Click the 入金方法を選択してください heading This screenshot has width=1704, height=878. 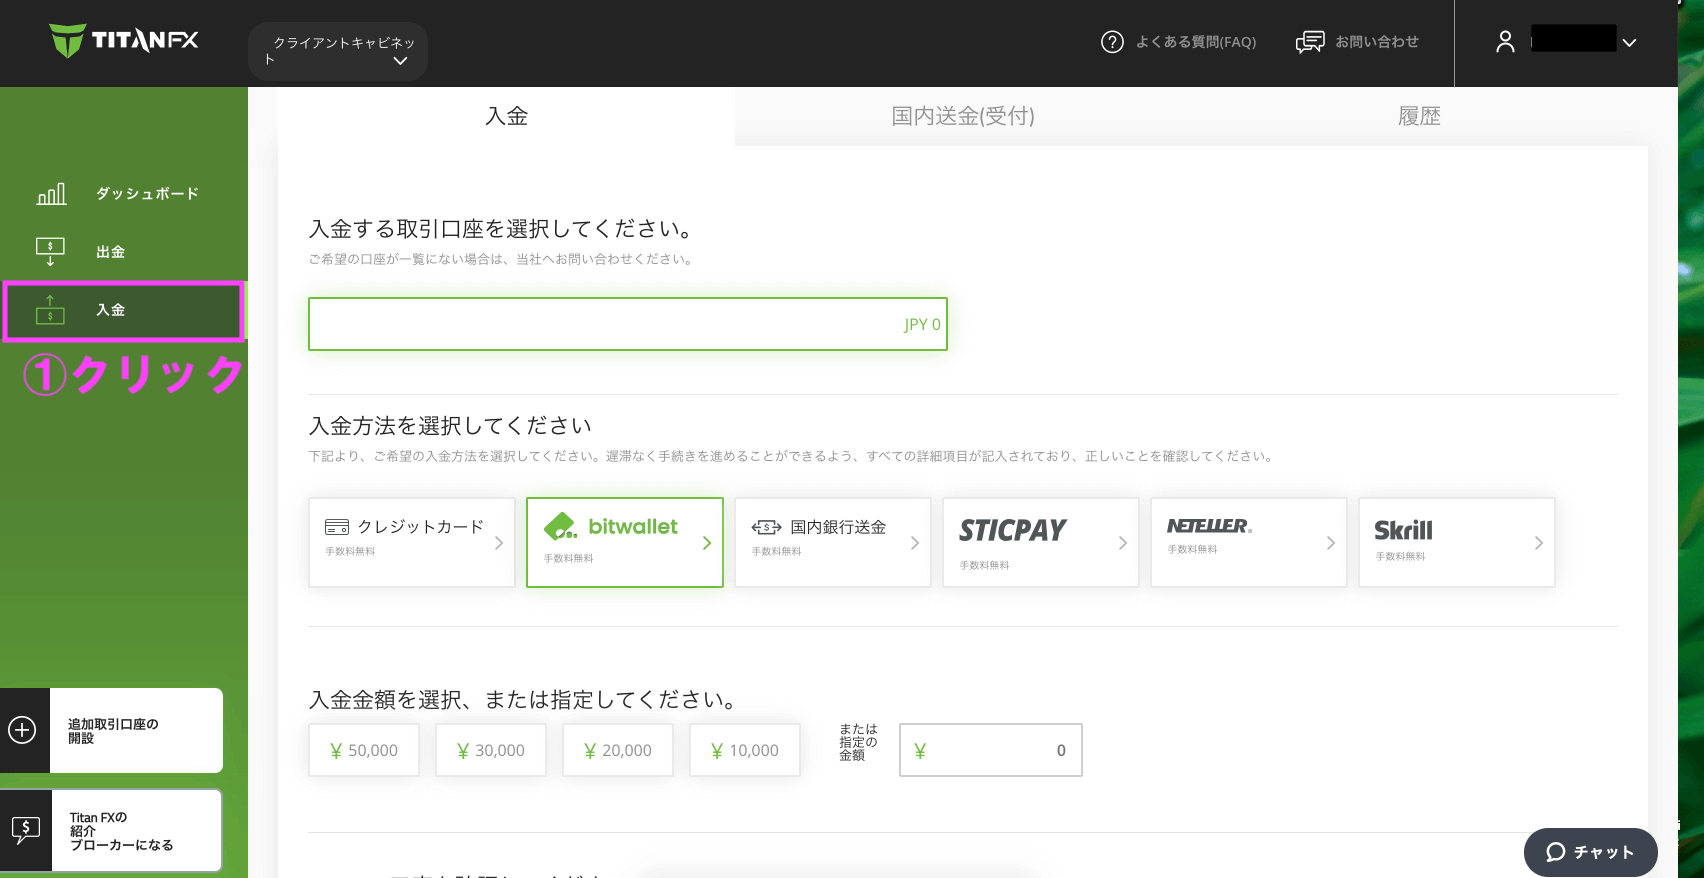(x=451, y=426)
